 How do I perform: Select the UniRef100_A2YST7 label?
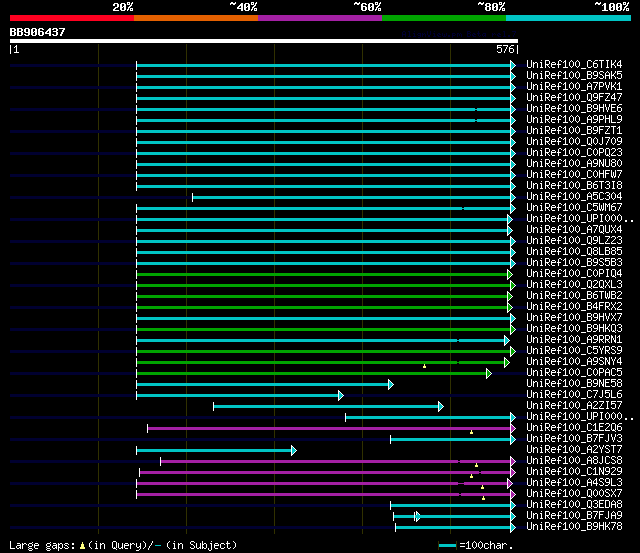574,450
